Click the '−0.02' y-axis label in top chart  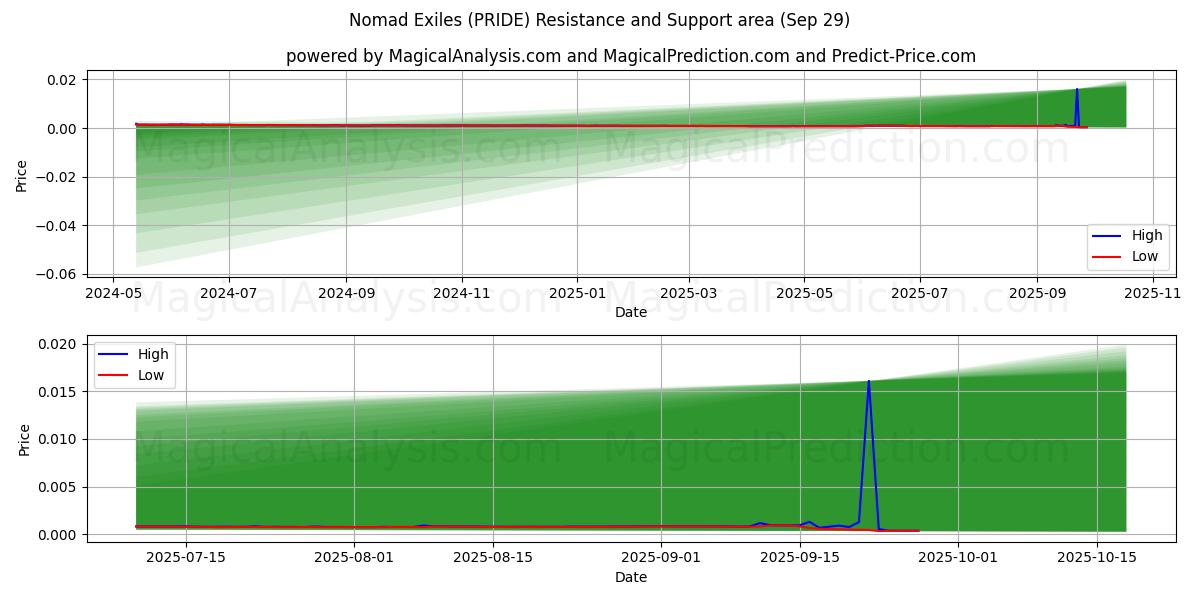click(x=57, y=177)
